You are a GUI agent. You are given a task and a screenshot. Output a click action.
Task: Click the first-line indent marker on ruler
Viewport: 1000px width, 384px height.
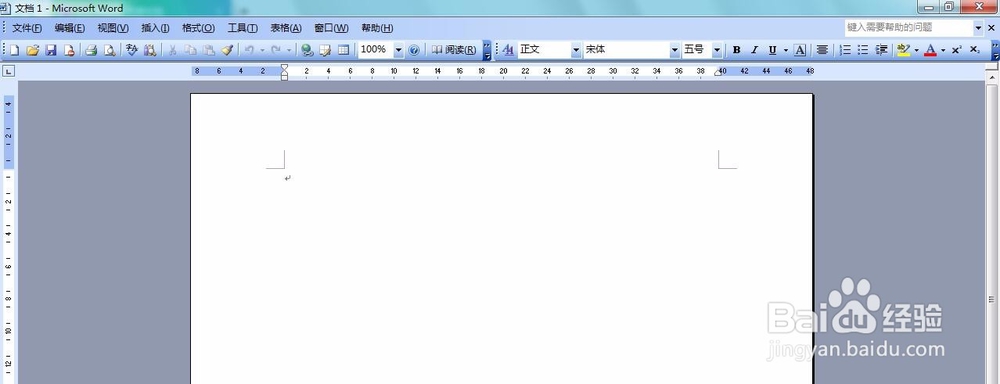pos(284,67)
